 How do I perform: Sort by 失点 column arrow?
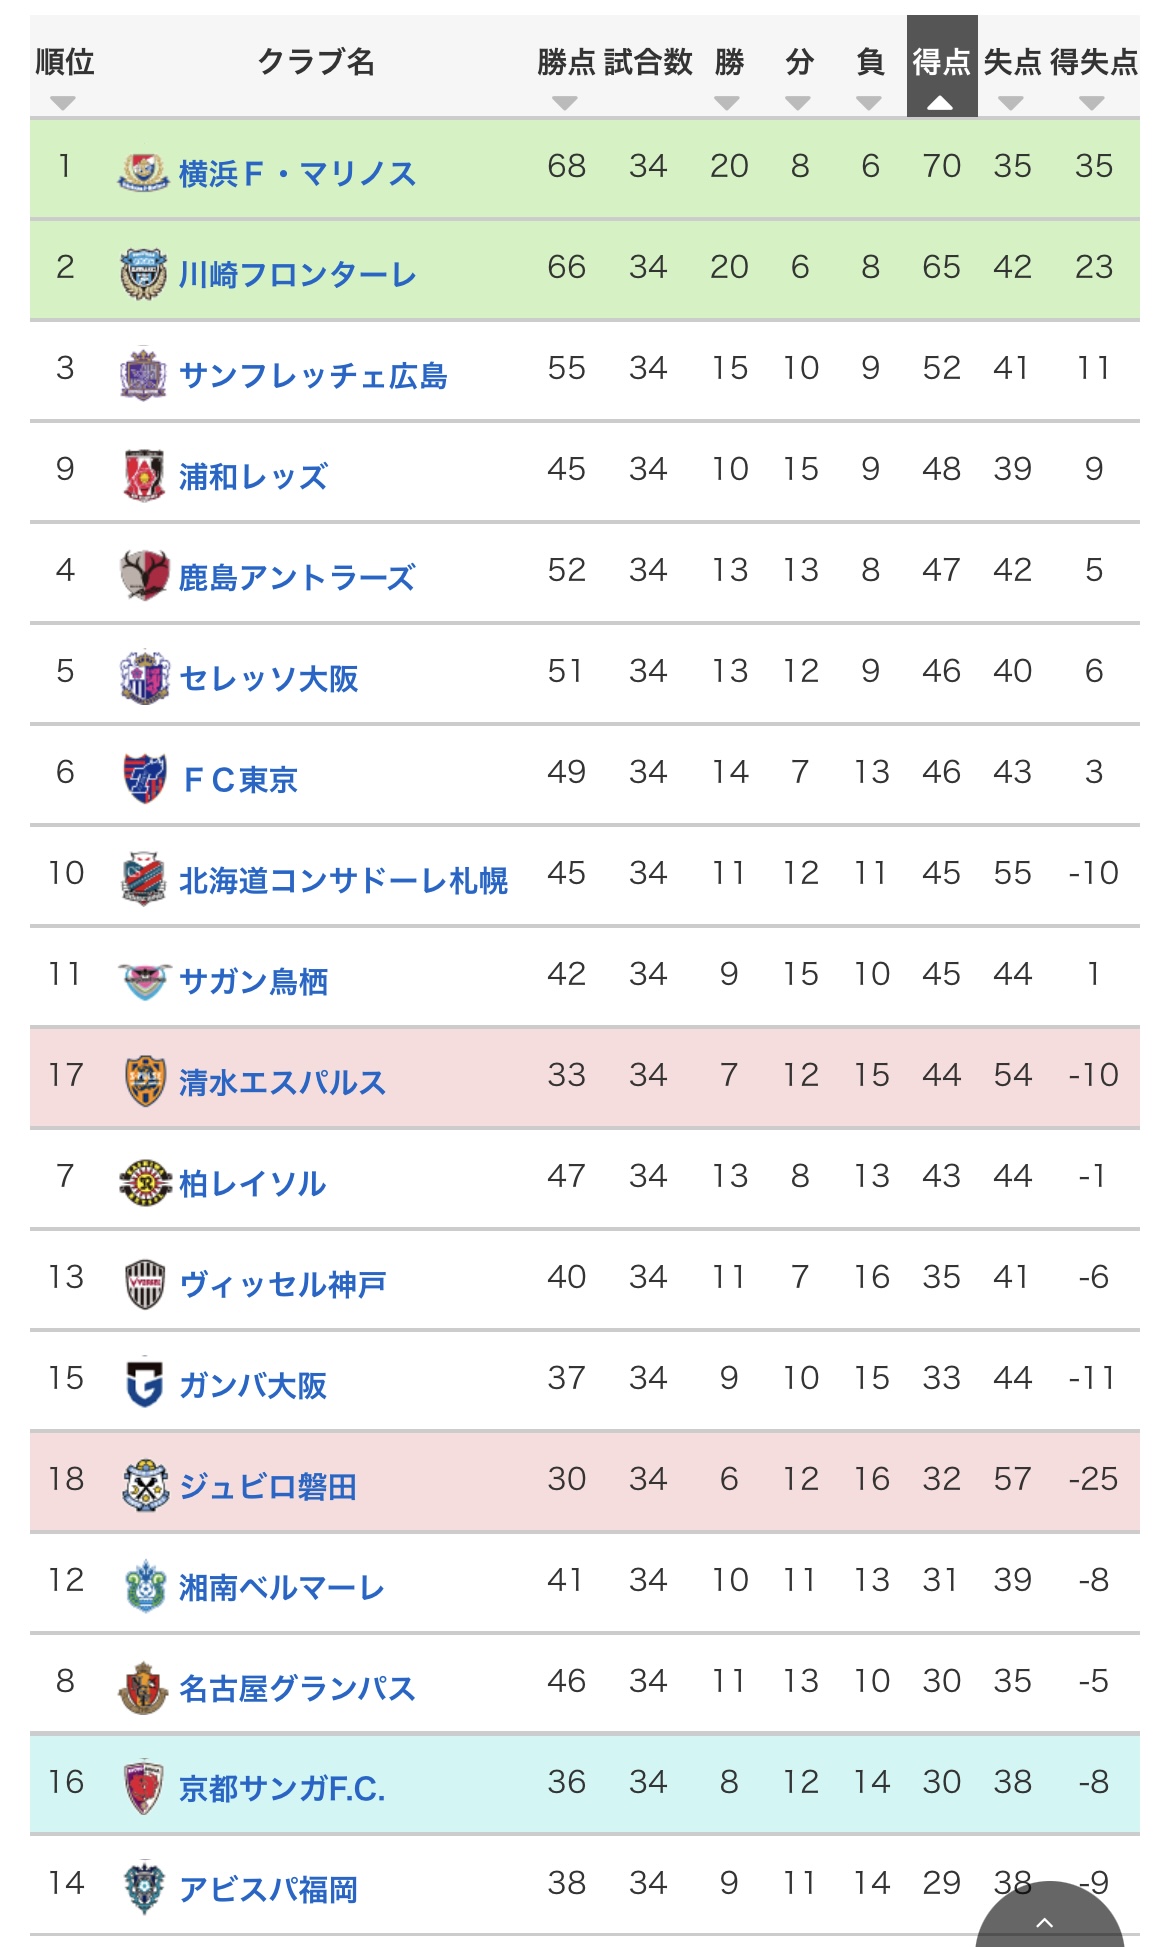(1011, 102)
